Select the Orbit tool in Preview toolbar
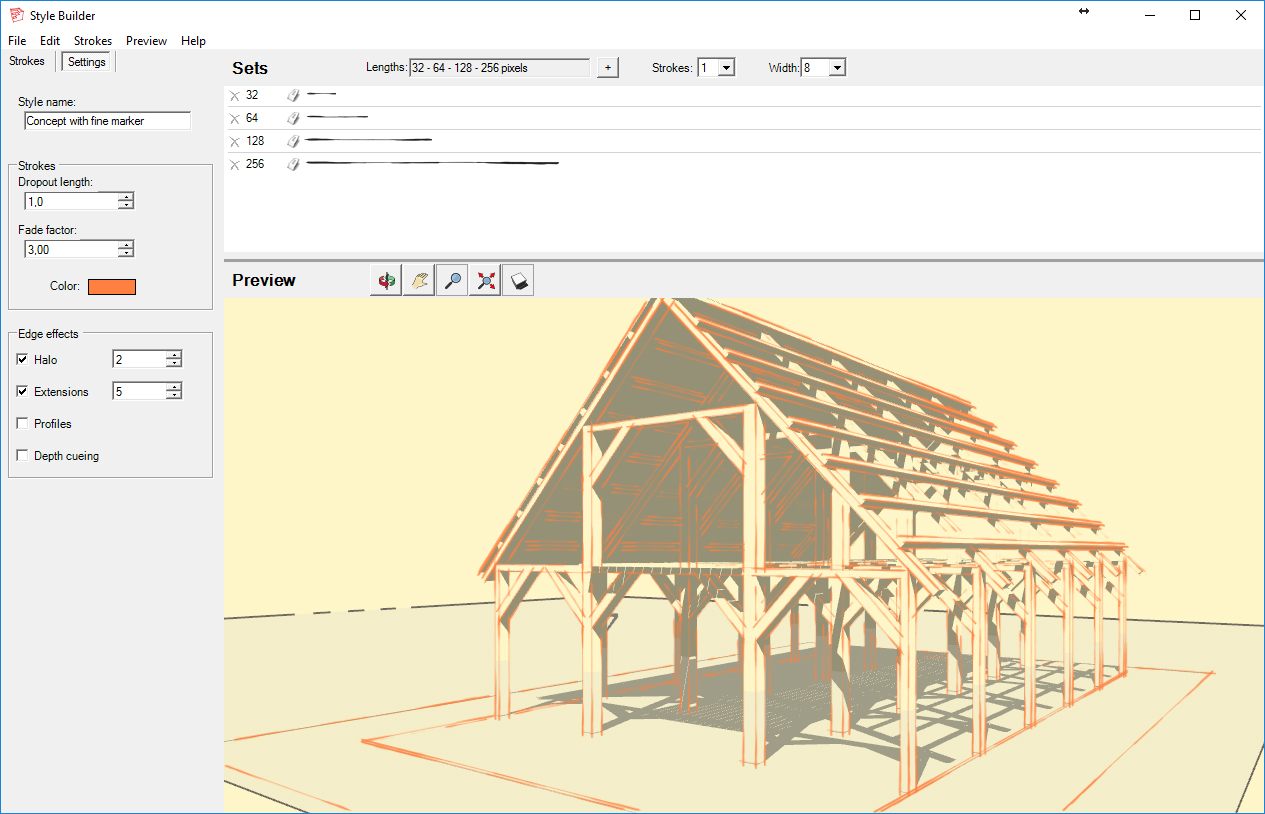Screen dimensions: 1265x814 386,281
